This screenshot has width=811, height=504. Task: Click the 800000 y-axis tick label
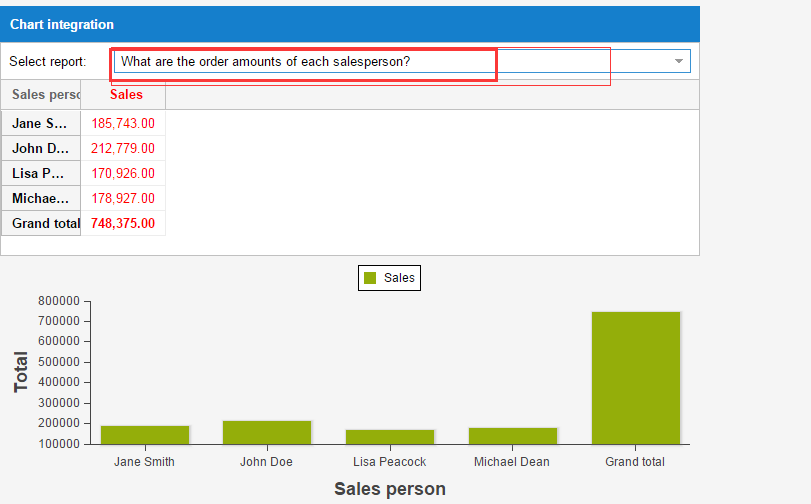point(59,301)
